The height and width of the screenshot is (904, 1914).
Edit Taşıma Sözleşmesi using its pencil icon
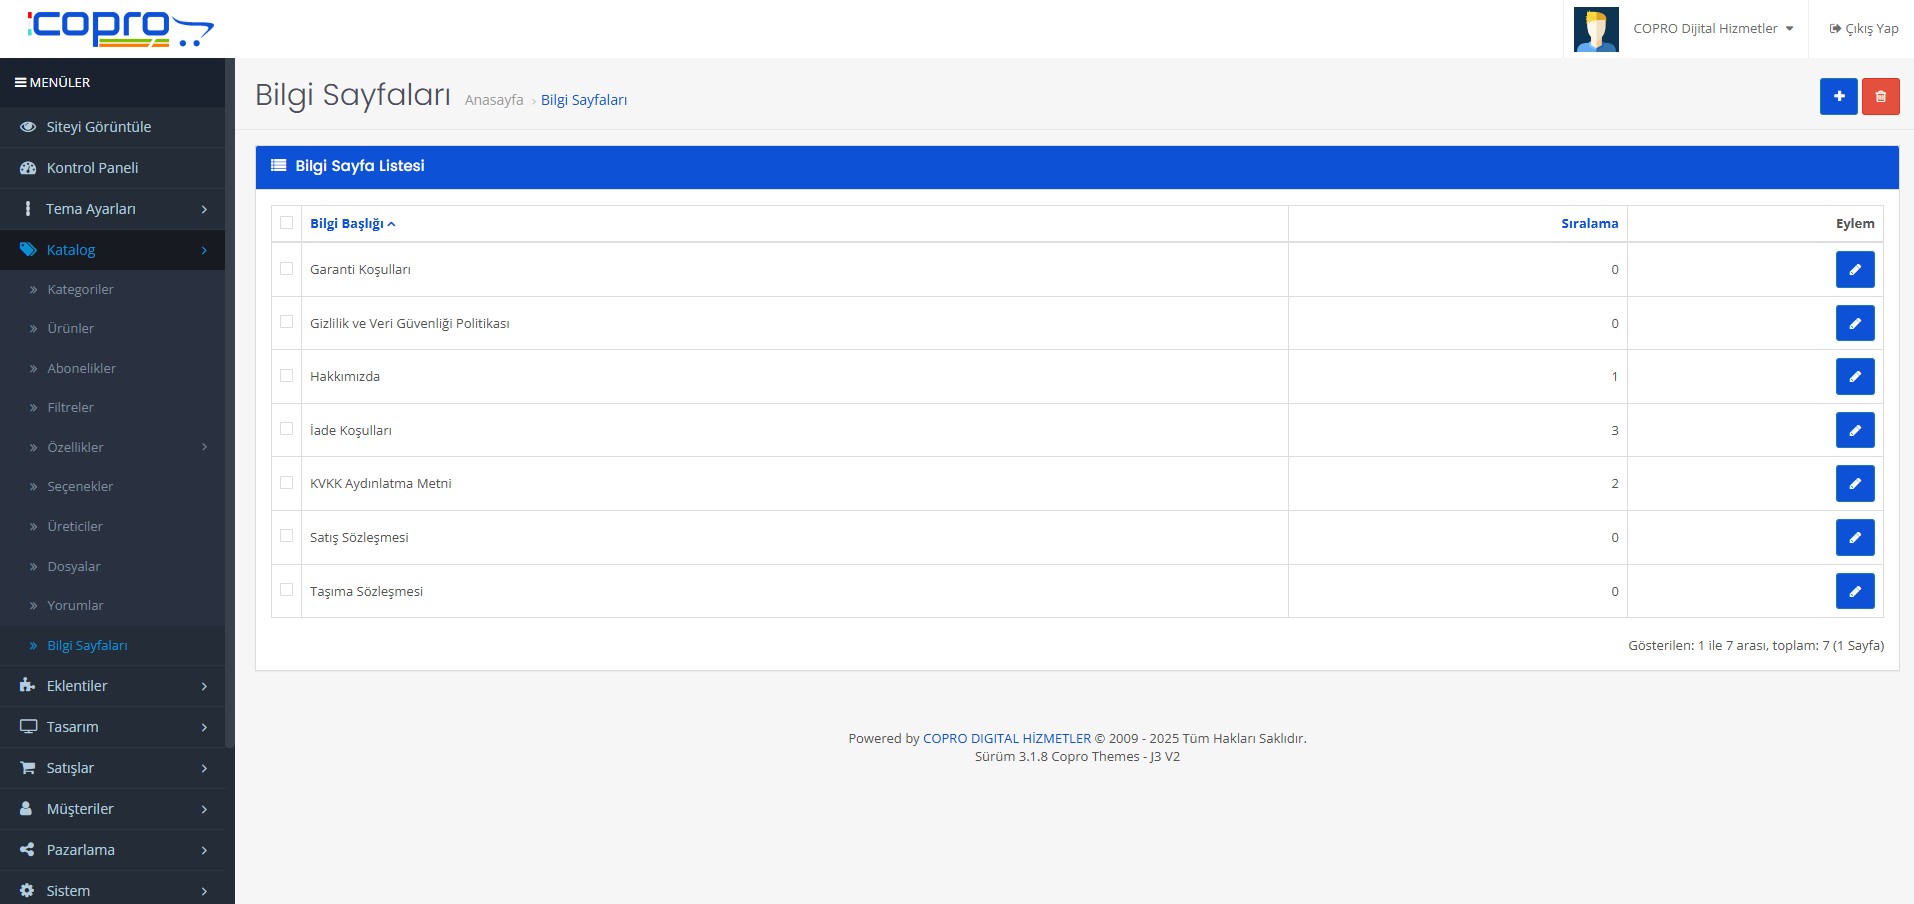[x=1854, y=591]
